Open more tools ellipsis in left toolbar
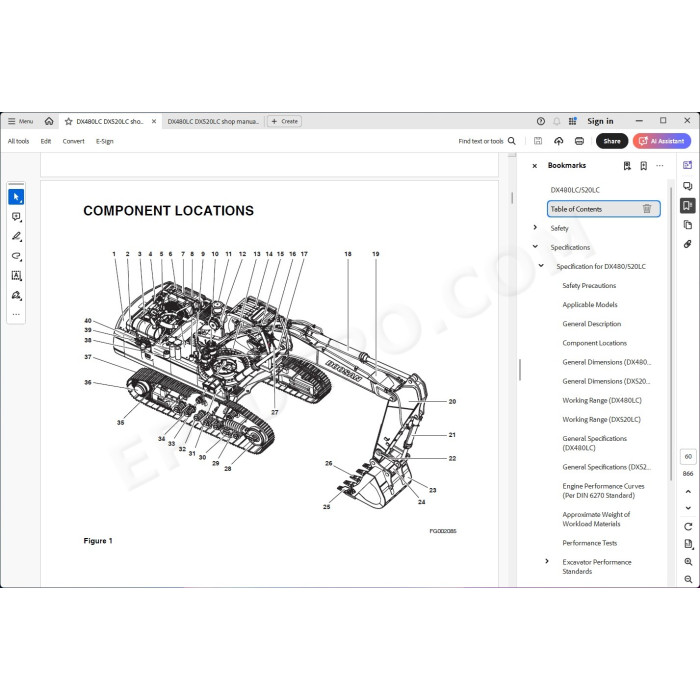The width and height of the screenshot is (700, 700). pyautogui.click(x=16, y=314)
